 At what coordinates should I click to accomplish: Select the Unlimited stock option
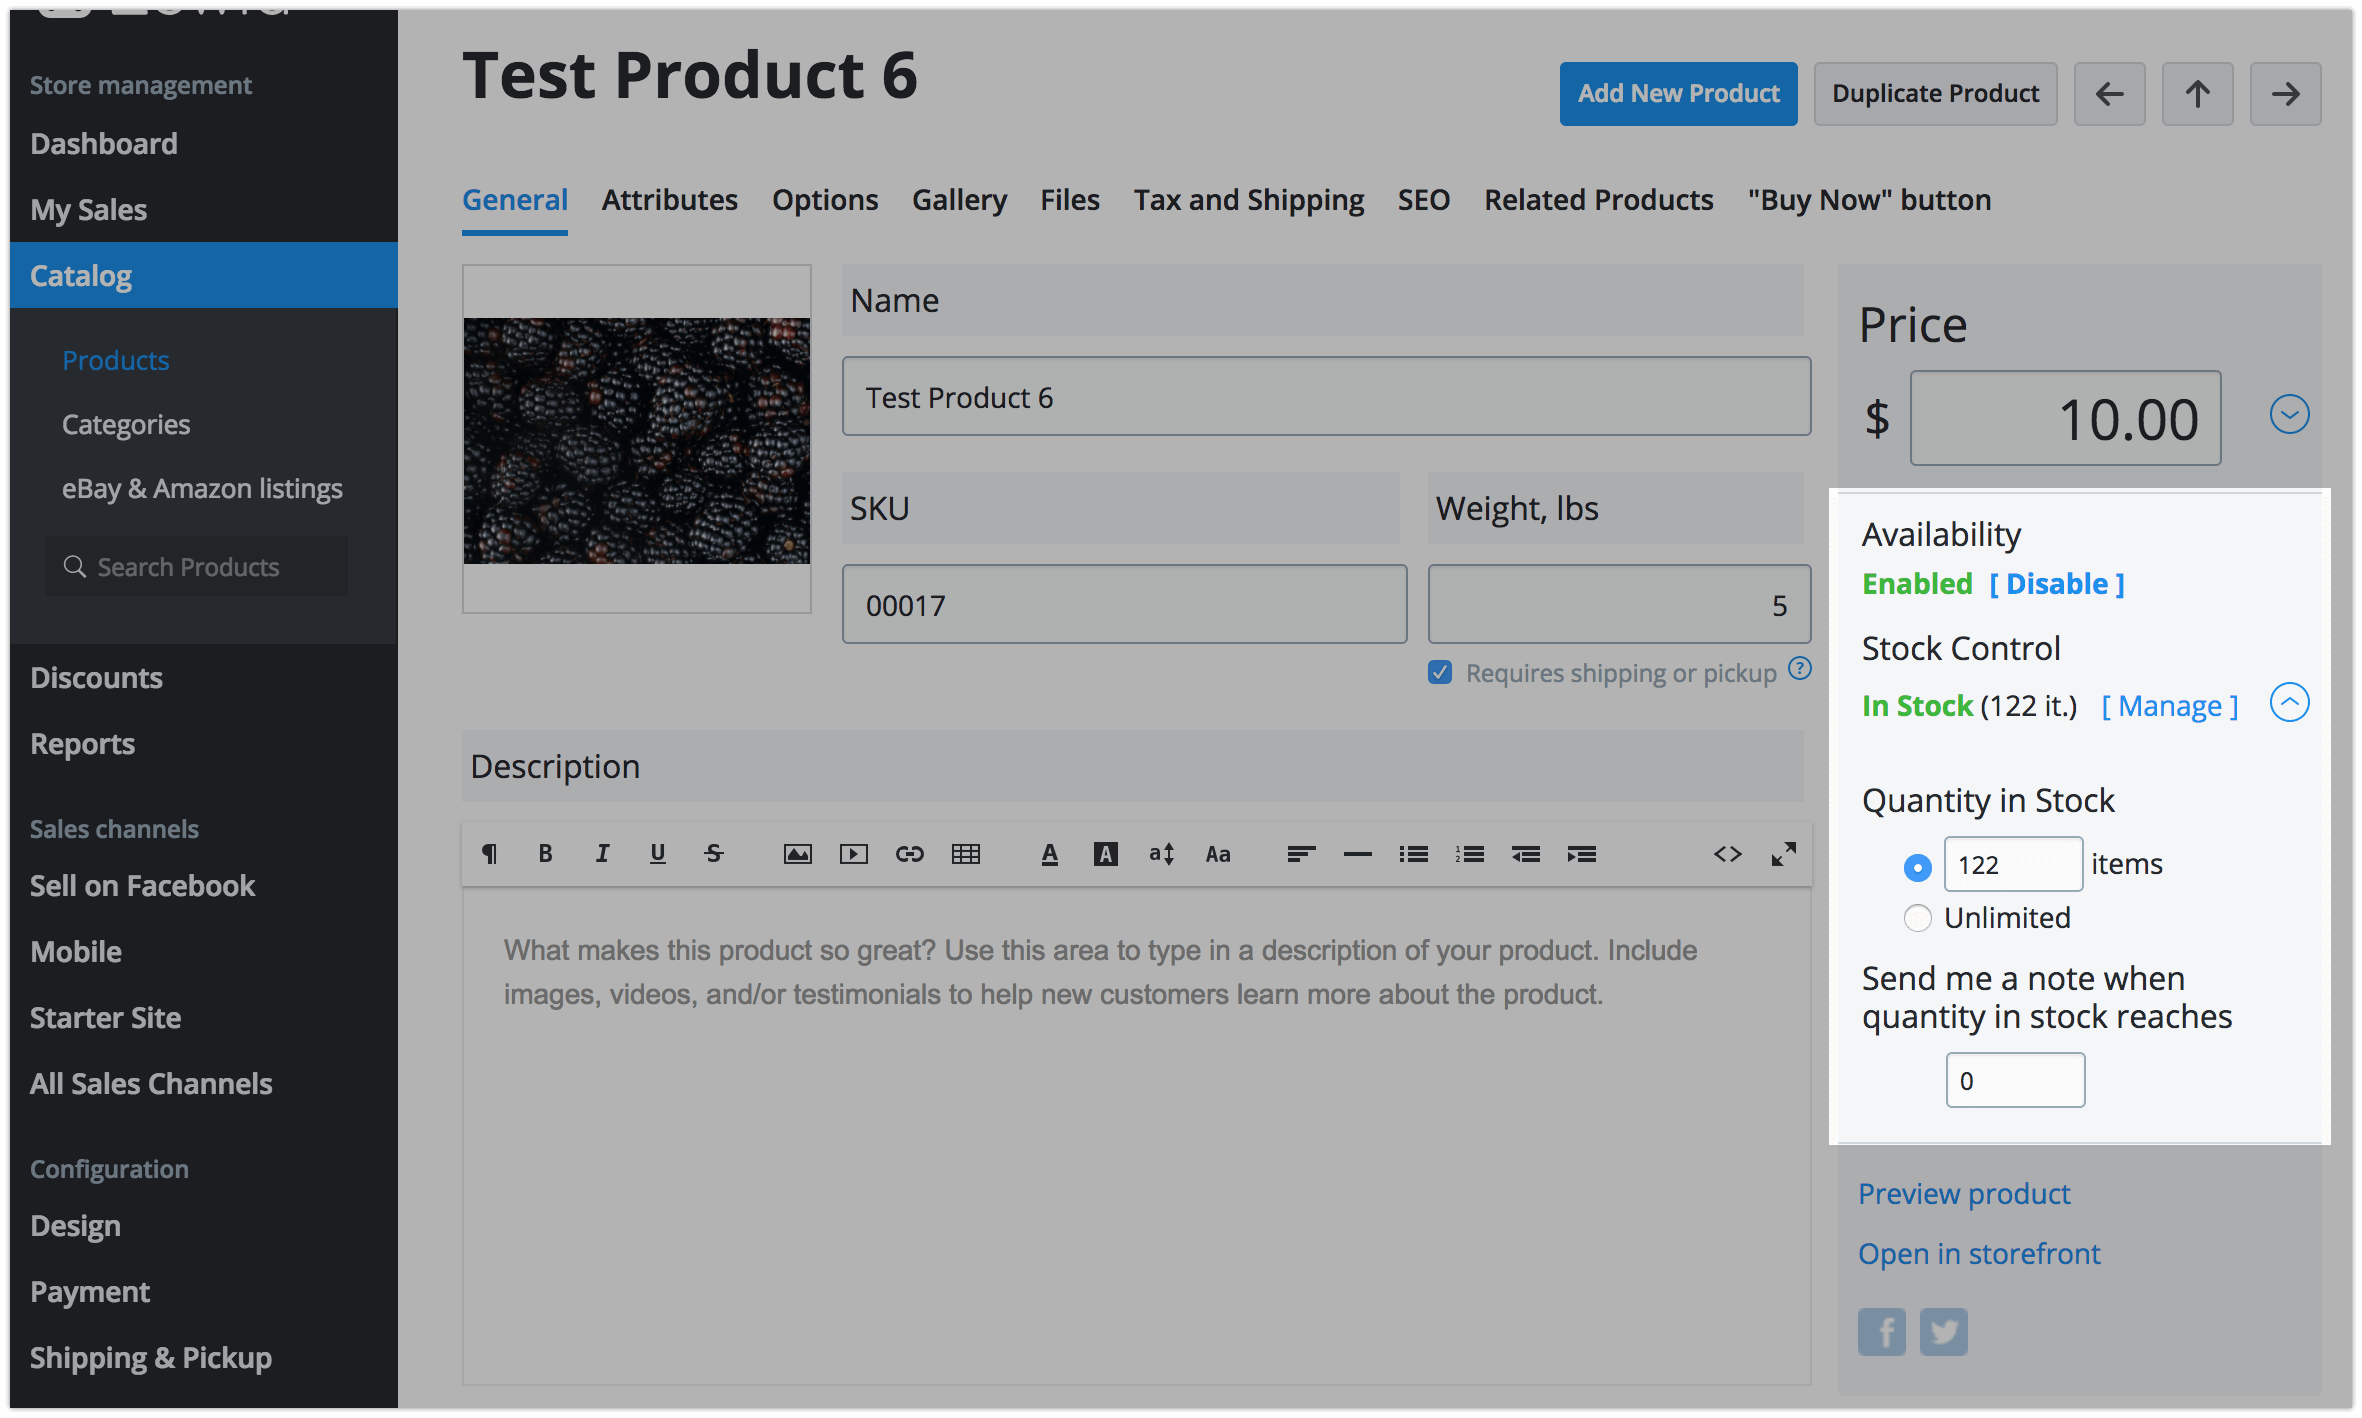[1917, 917]
